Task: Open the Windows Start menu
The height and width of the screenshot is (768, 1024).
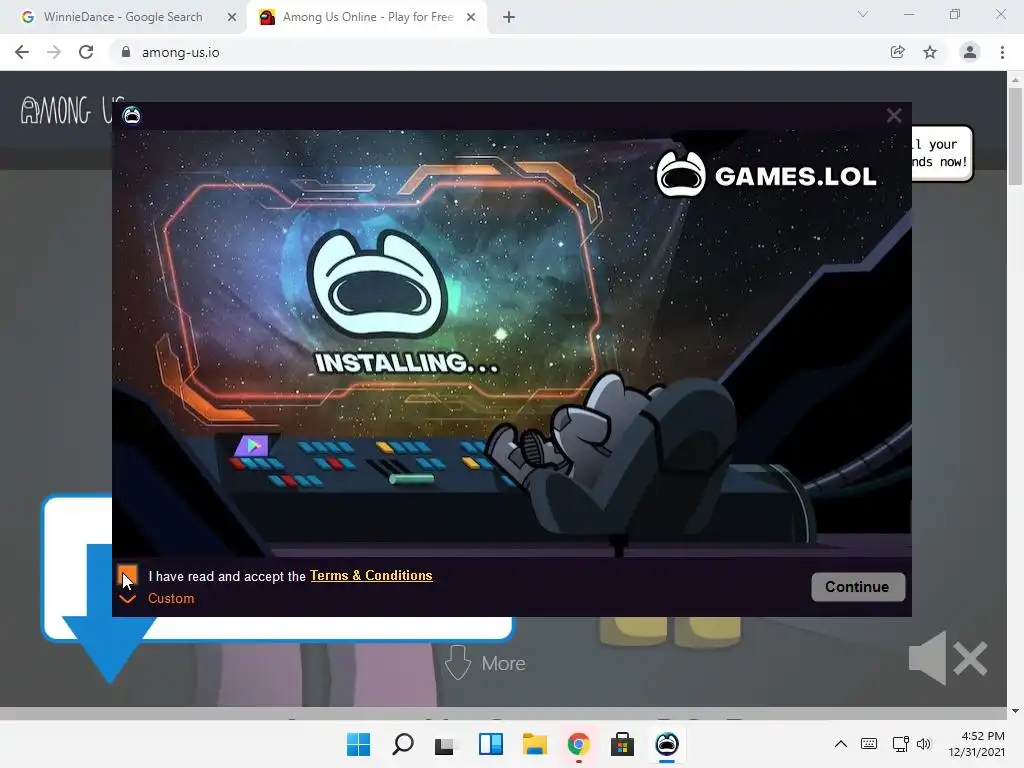Action: coord(358,744)
